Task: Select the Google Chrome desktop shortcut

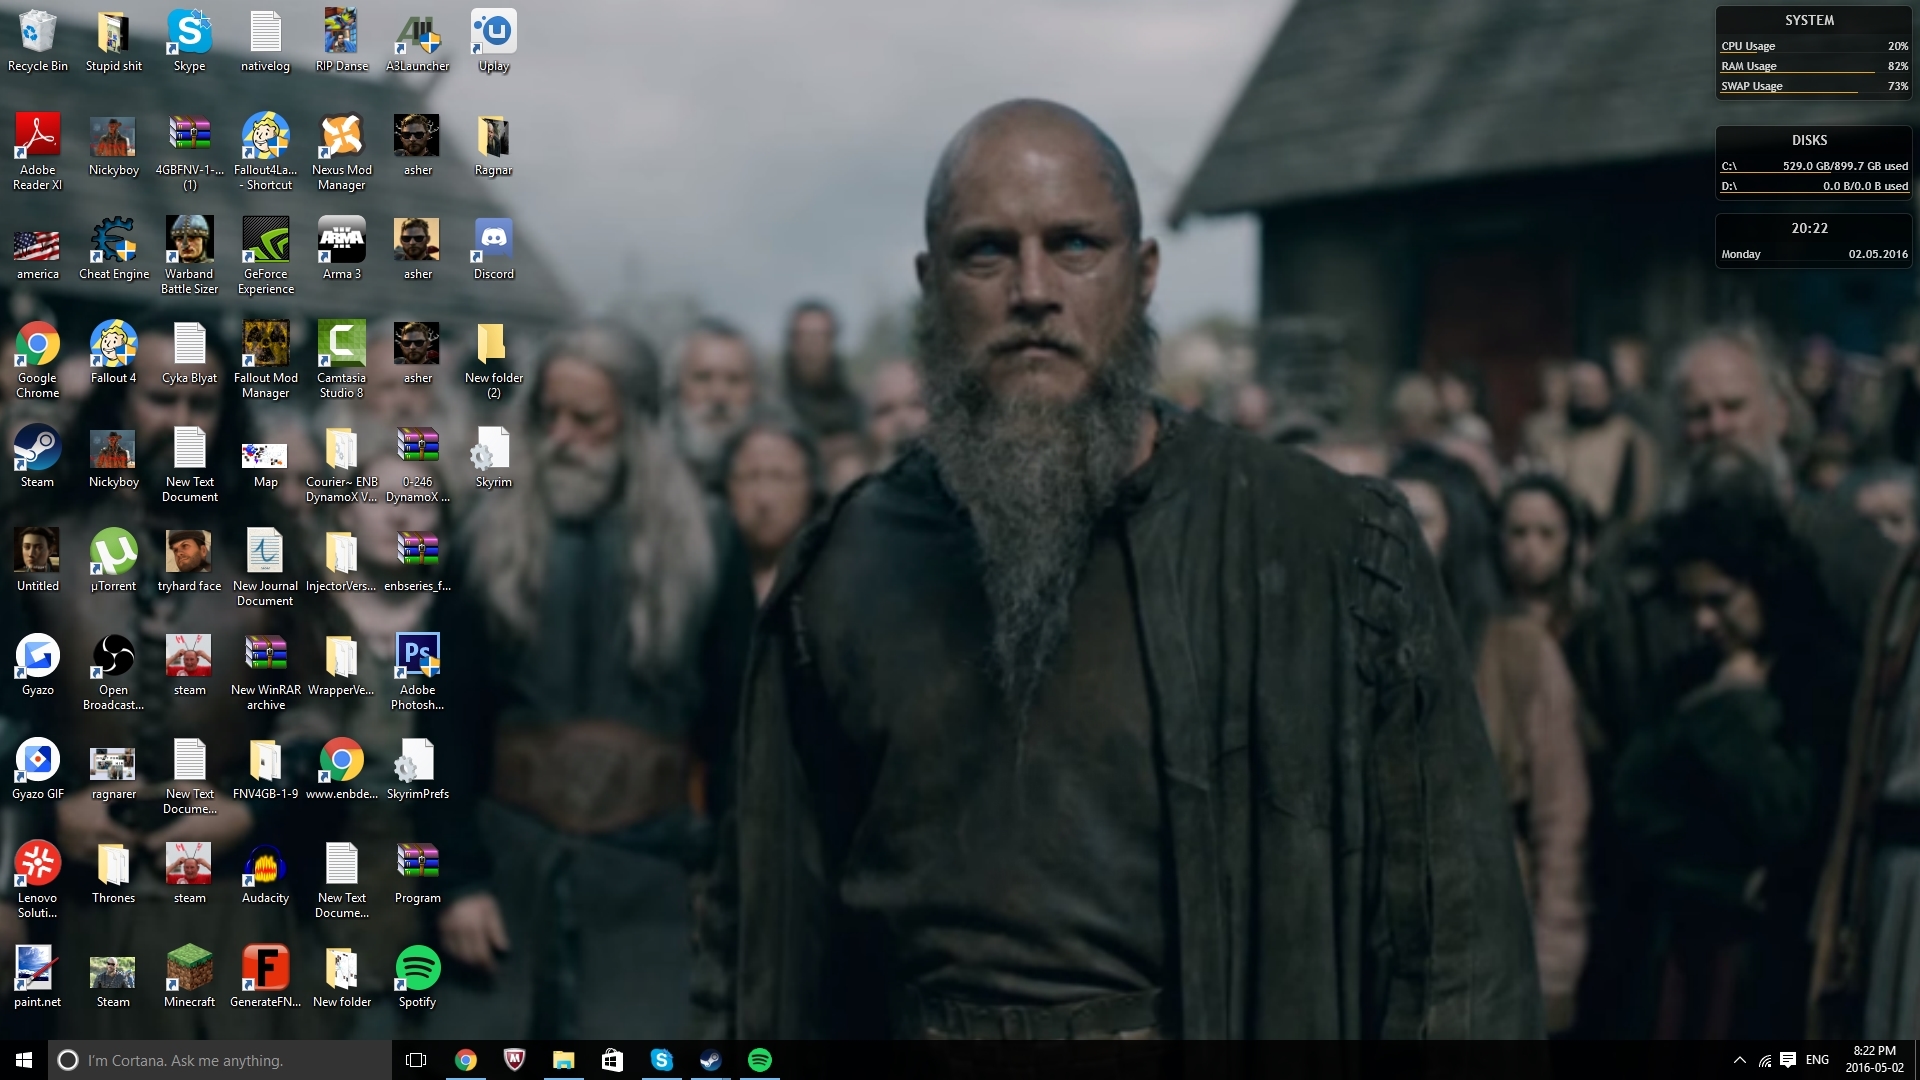Action: pyautogui.click(x=37, y=360)
